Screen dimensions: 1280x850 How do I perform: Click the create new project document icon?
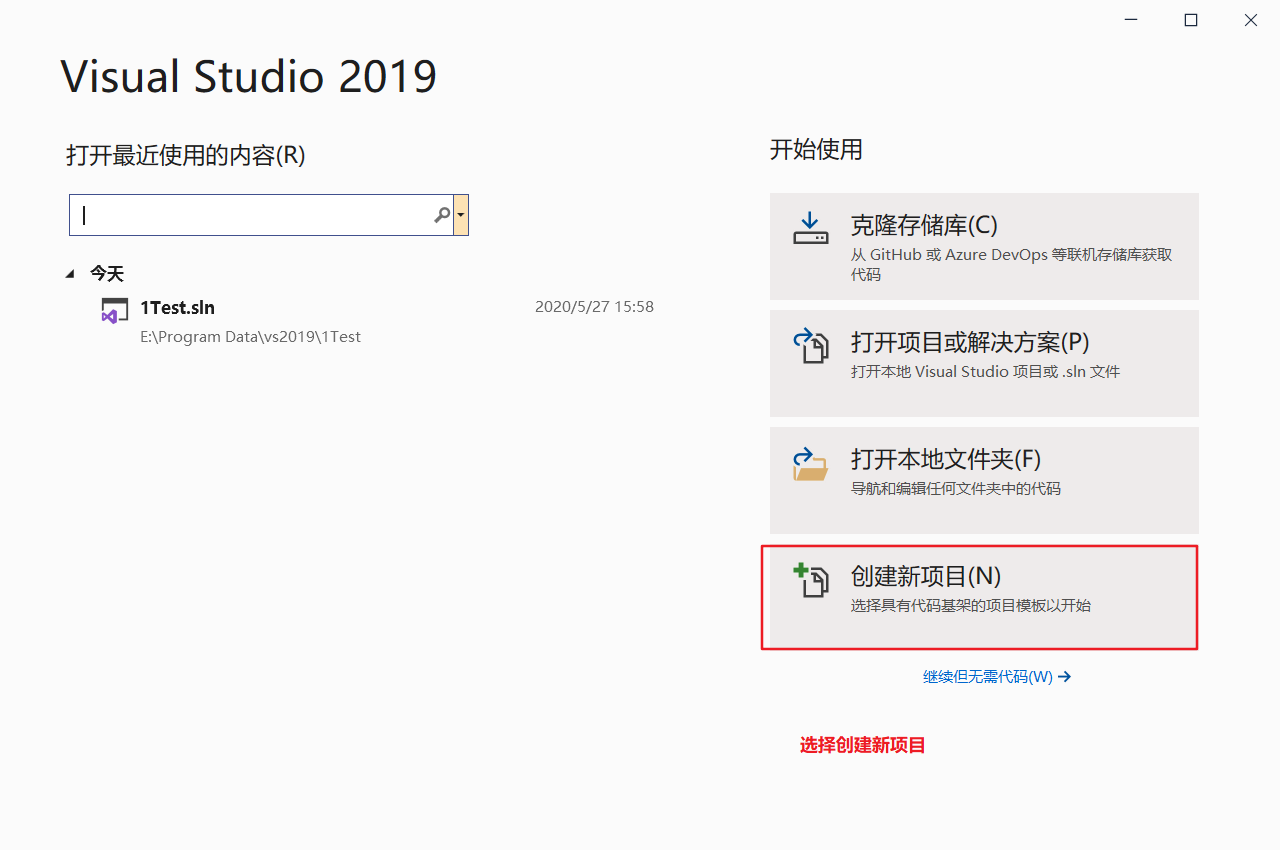[811, 583]
